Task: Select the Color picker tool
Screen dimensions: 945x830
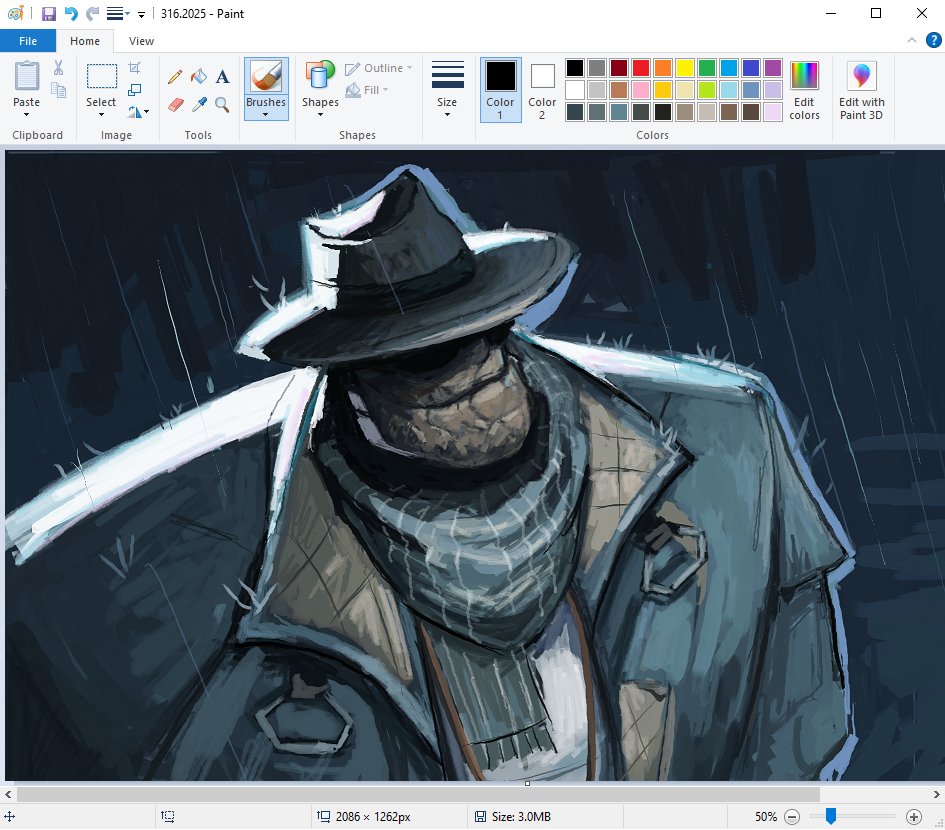Action: [199, 103]
